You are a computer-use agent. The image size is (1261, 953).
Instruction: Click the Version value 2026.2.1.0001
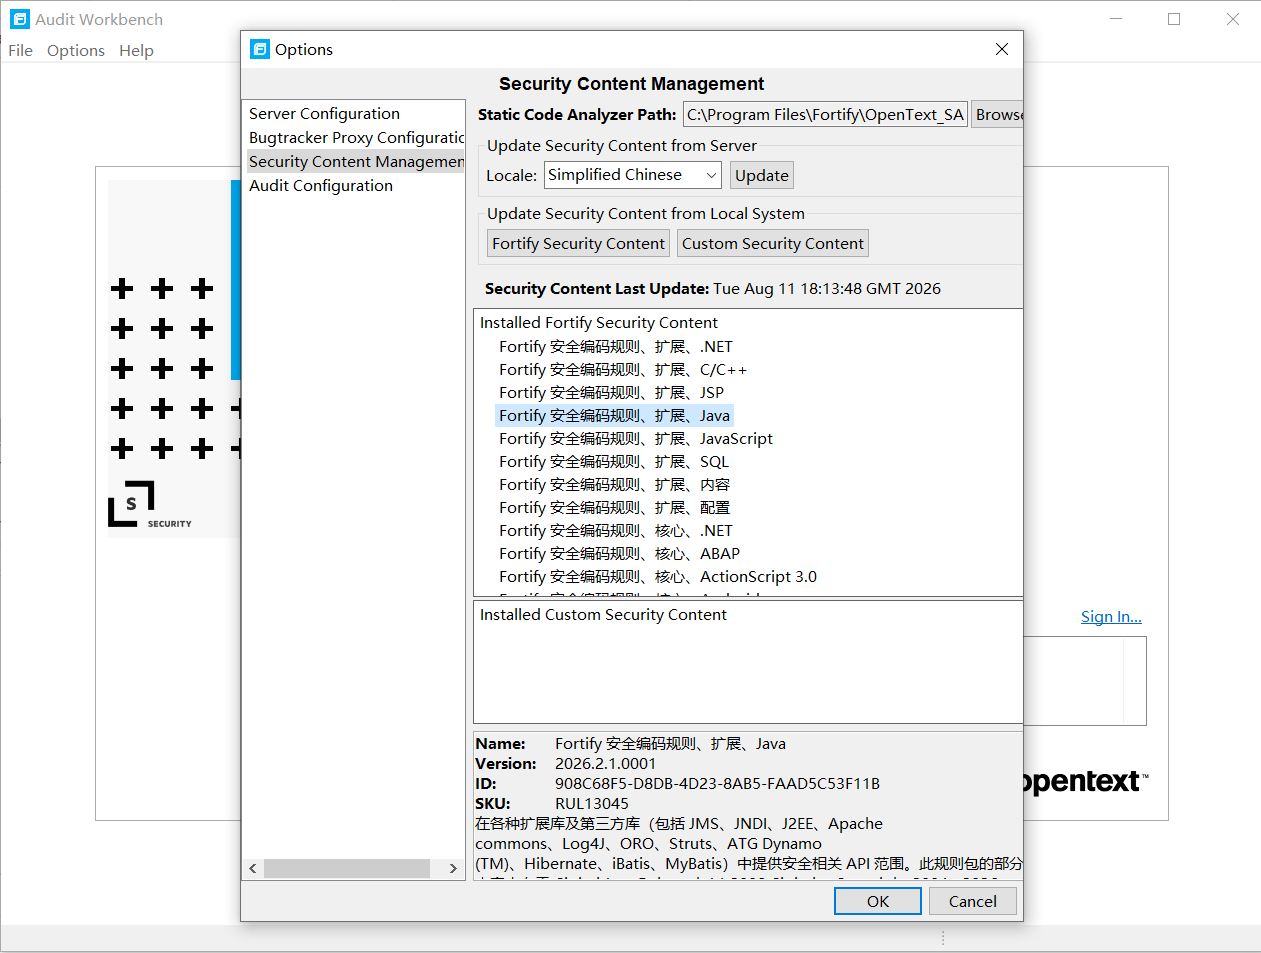[x=606, y=764]
